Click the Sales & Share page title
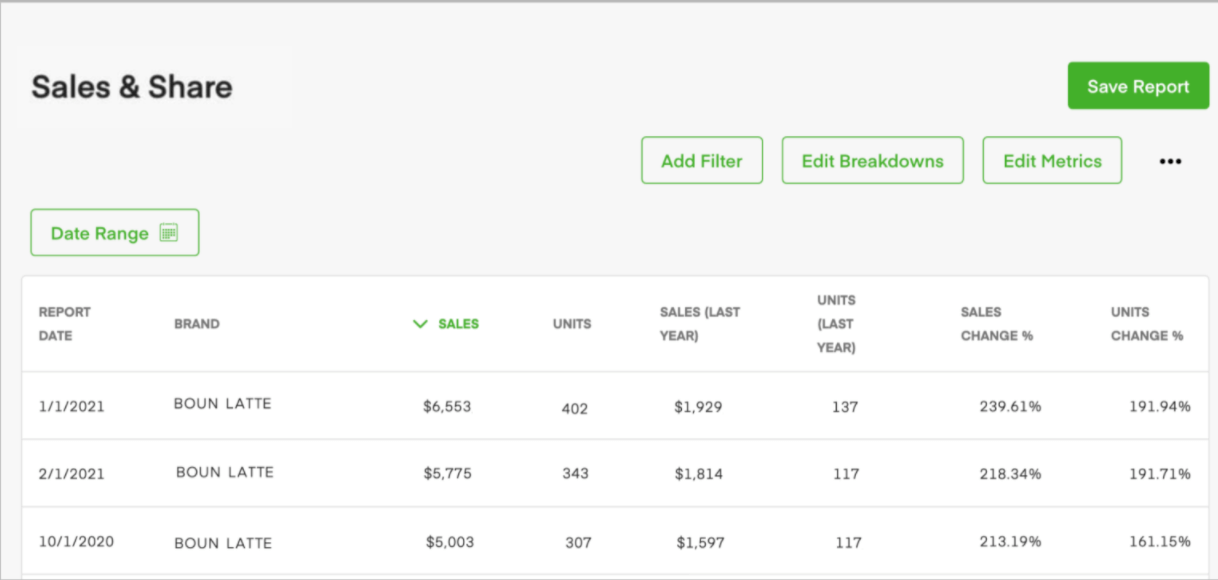 click(133, 87)
